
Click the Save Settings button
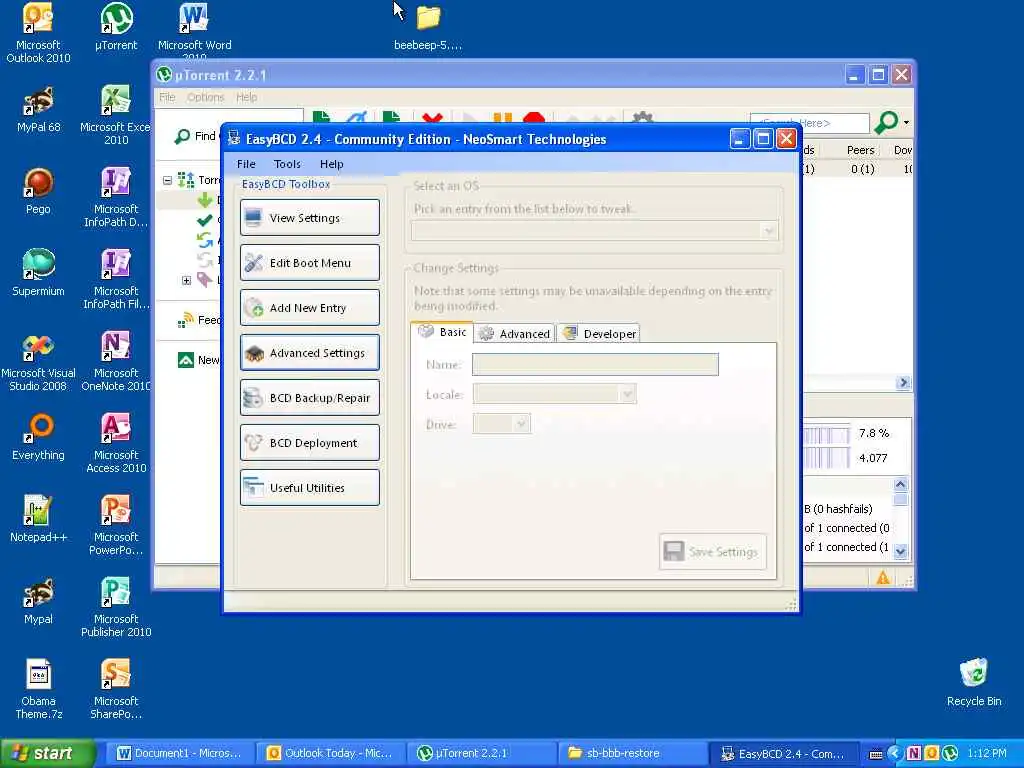point(712,552)
